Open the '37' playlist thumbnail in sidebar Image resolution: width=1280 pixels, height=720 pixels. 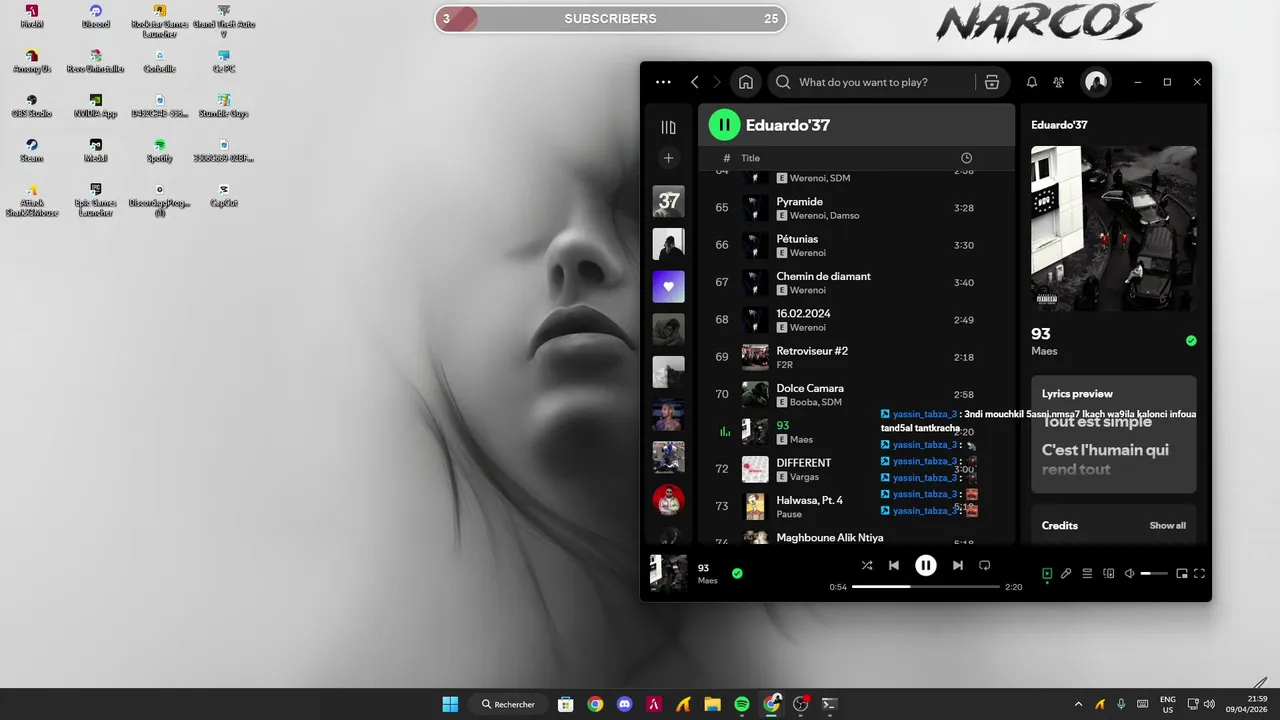[669, 201]
